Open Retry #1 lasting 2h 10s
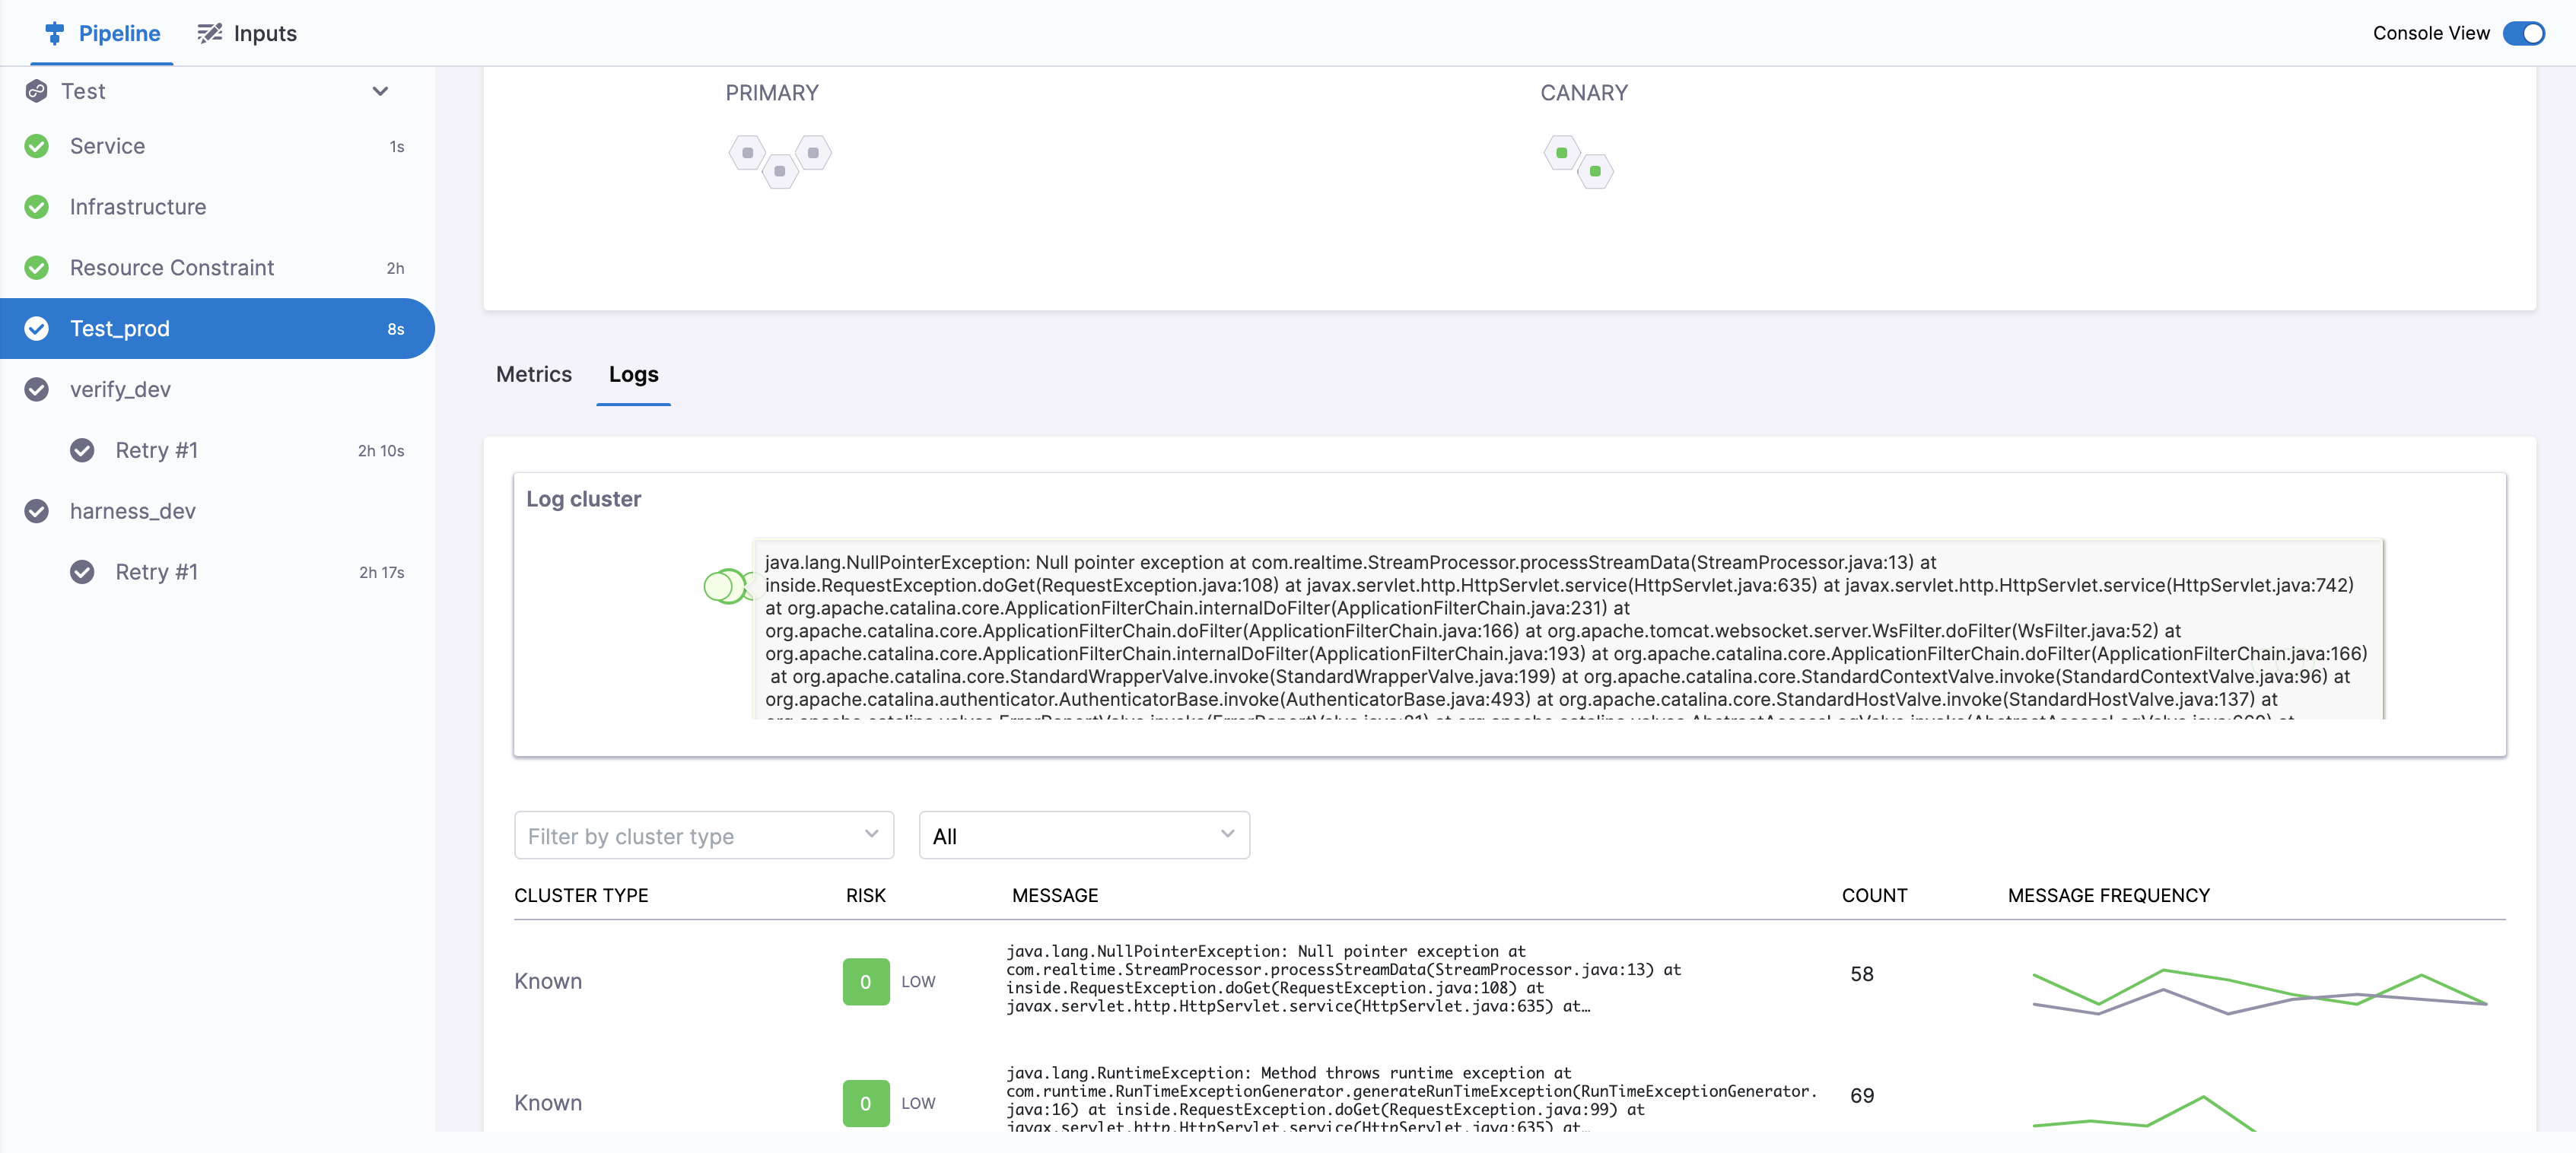The height and width of the screenshot is (1153, 2576). coord(217,451)
